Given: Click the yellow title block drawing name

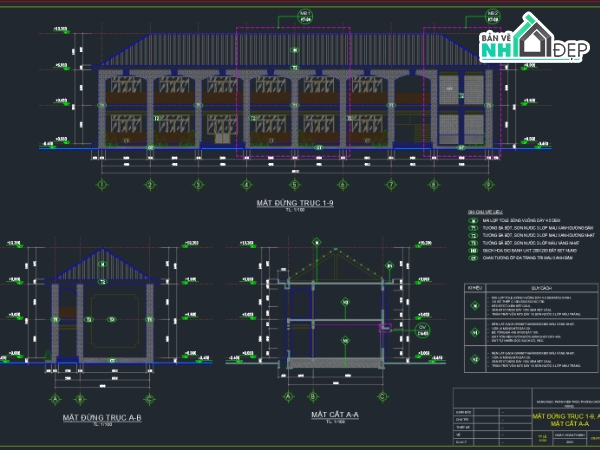Looking at the screenshot, I should 566,420.
